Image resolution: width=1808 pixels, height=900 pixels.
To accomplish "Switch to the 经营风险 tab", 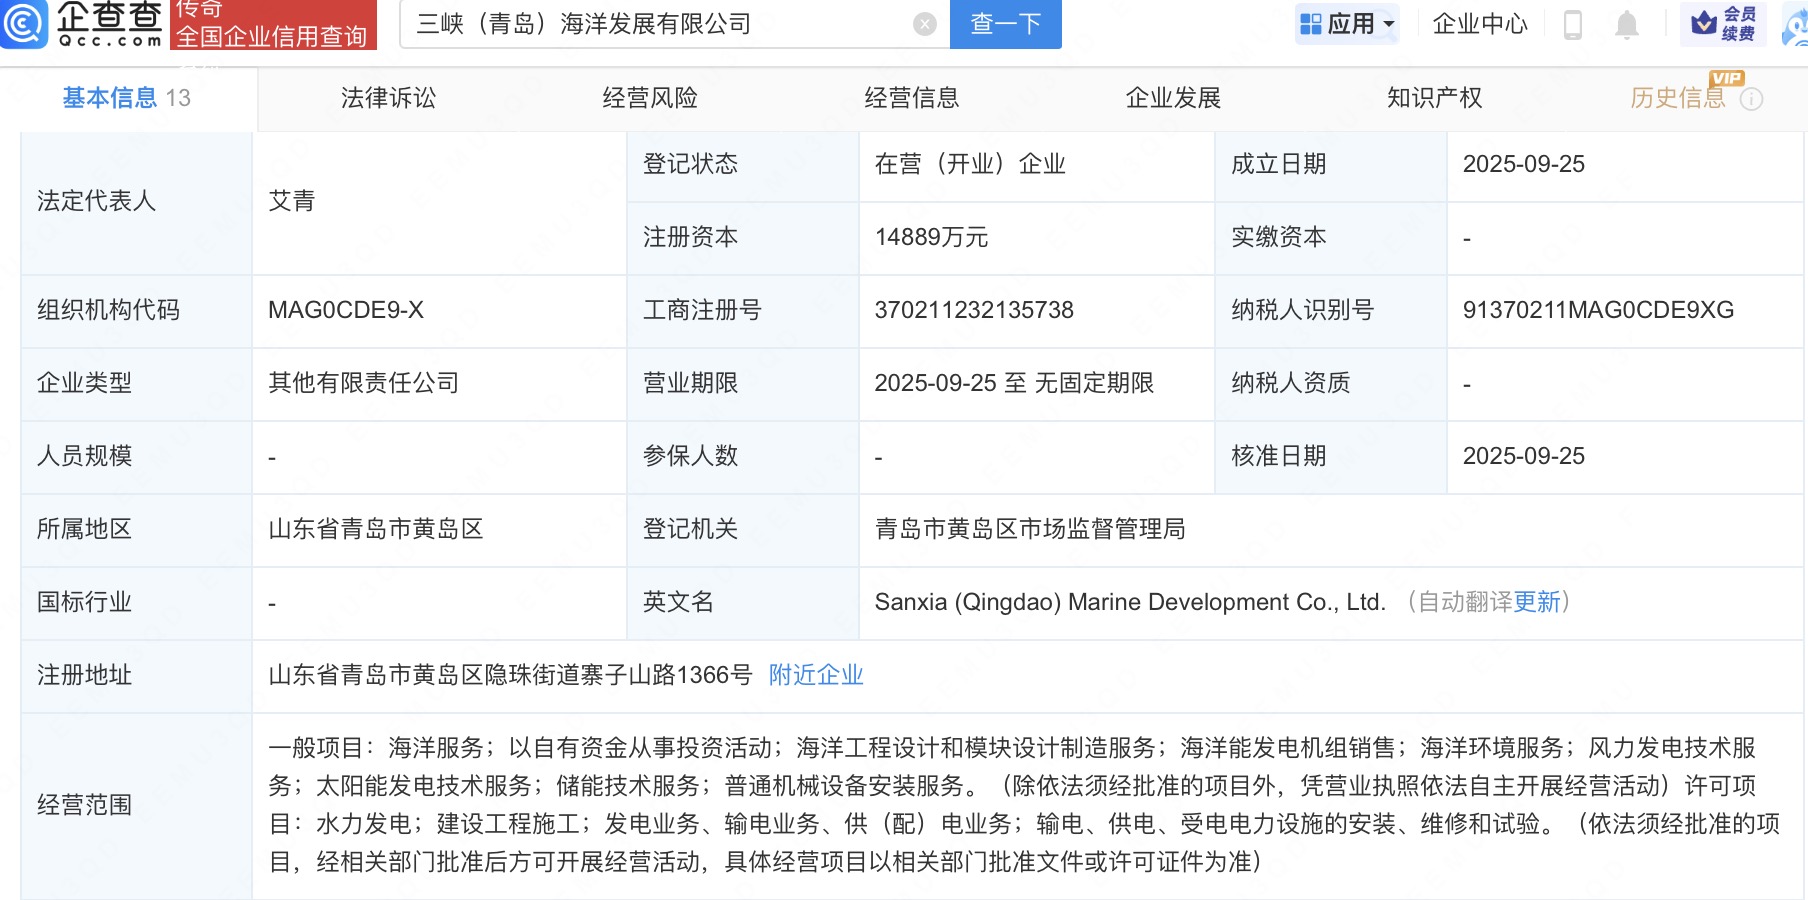I will (650, 98).
